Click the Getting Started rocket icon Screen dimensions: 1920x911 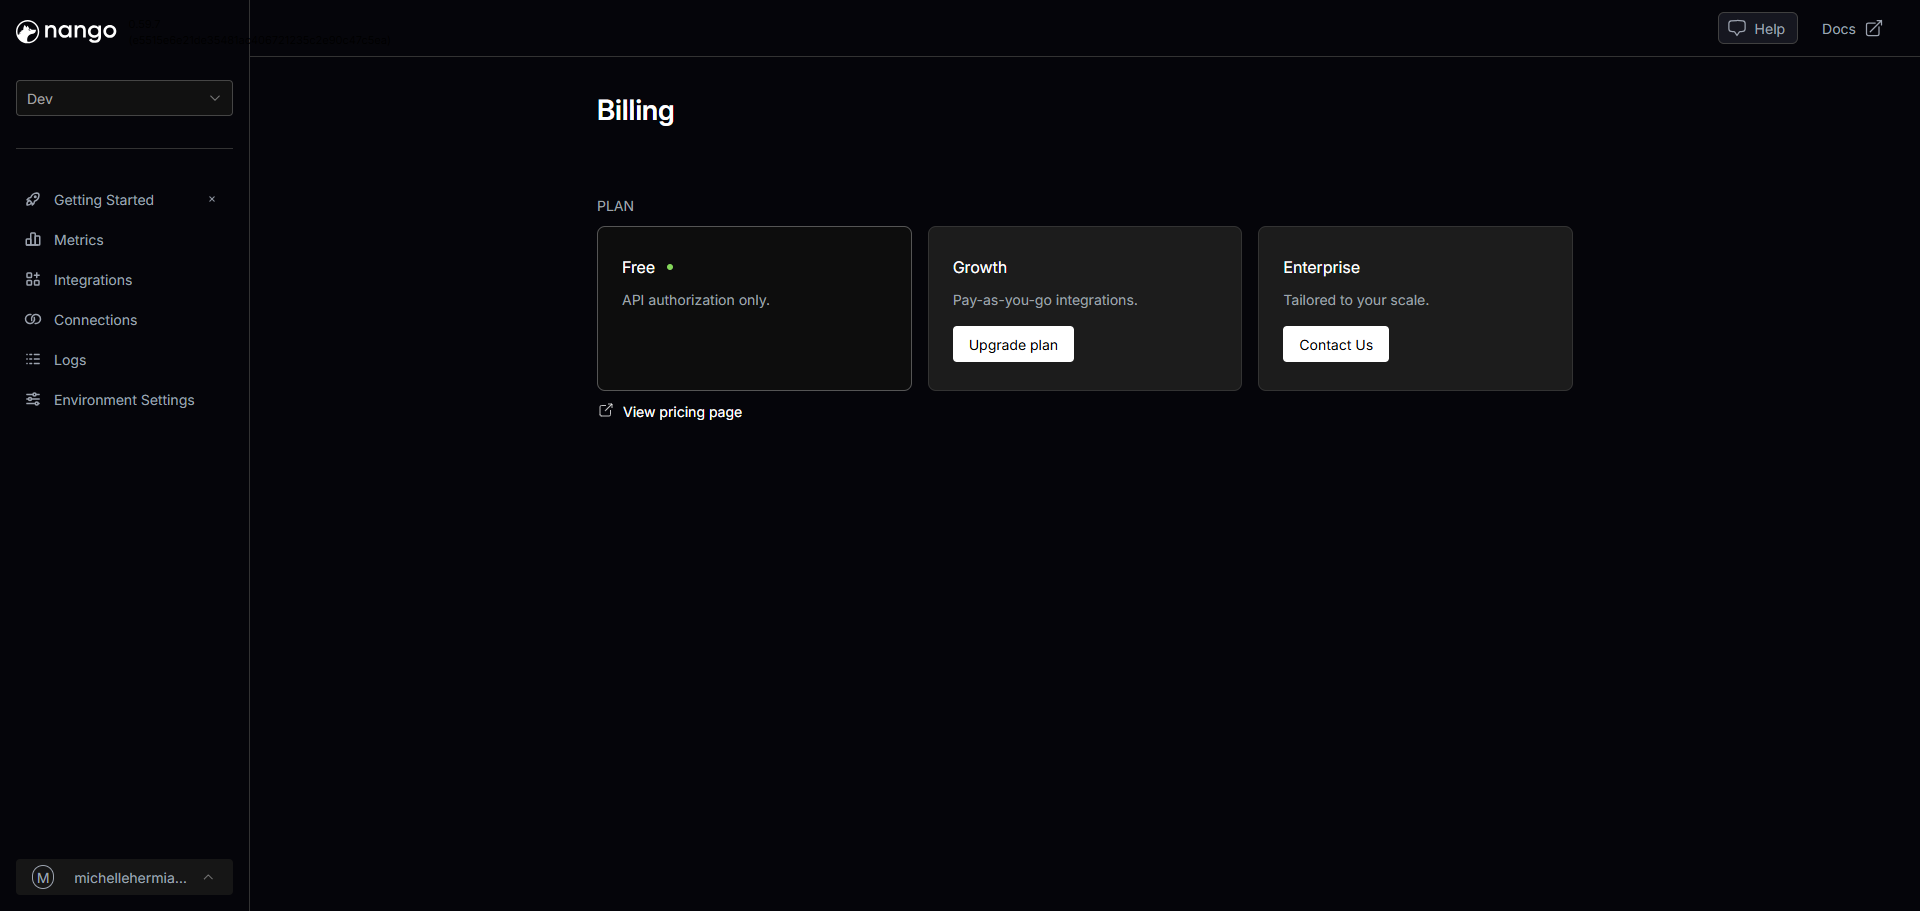click(33, 200)
